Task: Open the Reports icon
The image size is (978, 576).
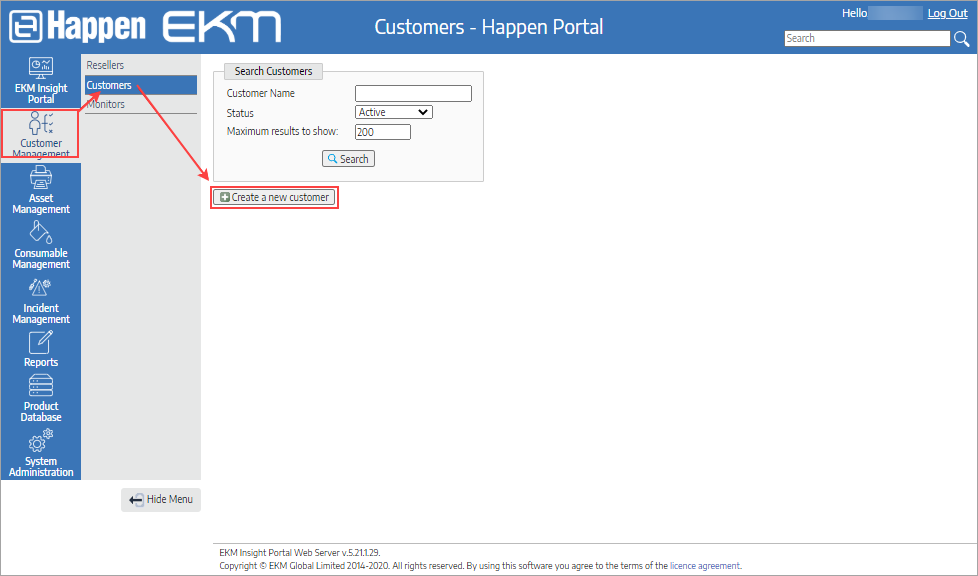Action: coord(41,342)
